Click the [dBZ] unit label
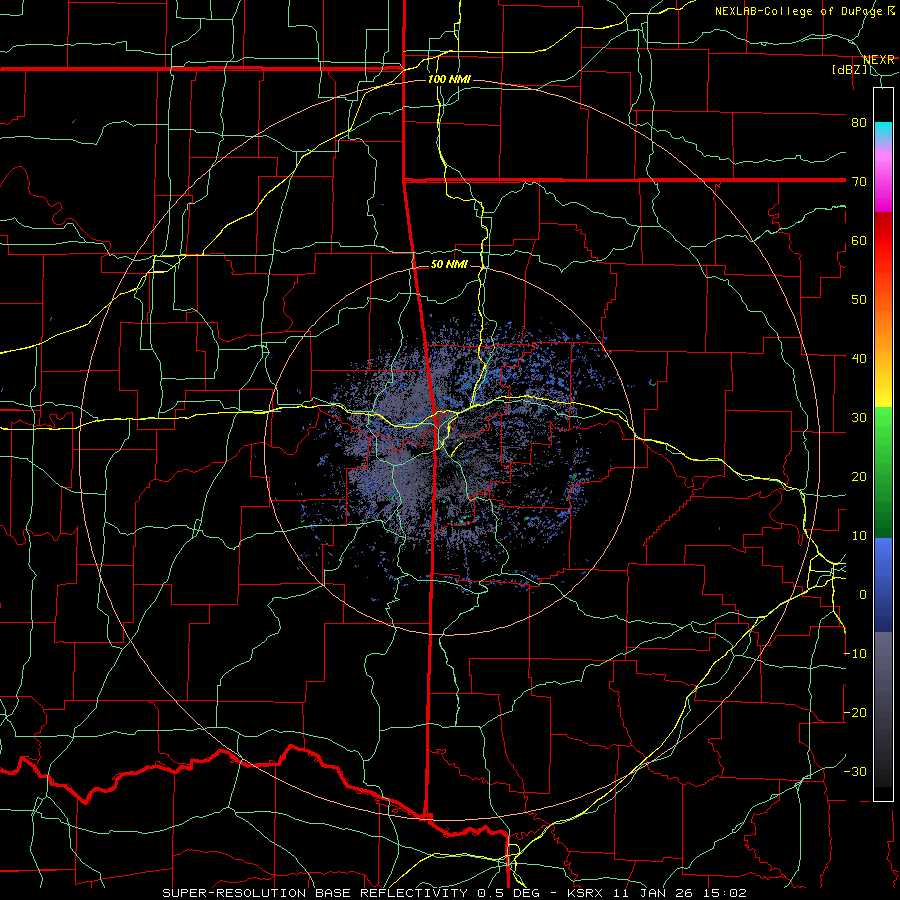900x900 pixels. [x=849, y=70]
